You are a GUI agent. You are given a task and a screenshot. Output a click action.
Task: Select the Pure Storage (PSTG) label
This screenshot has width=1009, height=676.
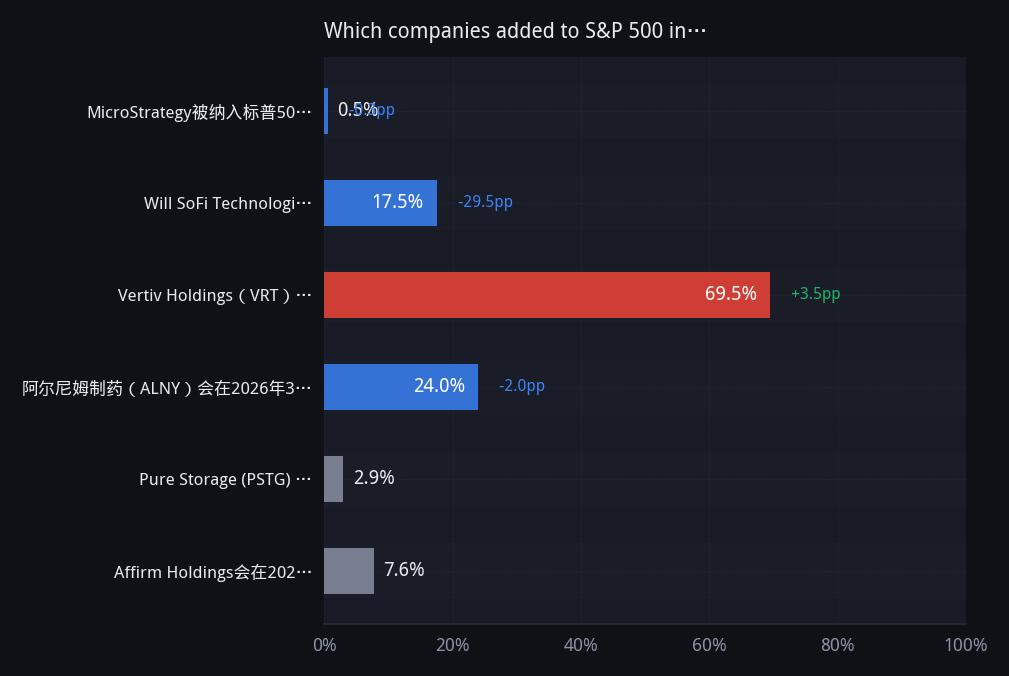pos(225,479)
